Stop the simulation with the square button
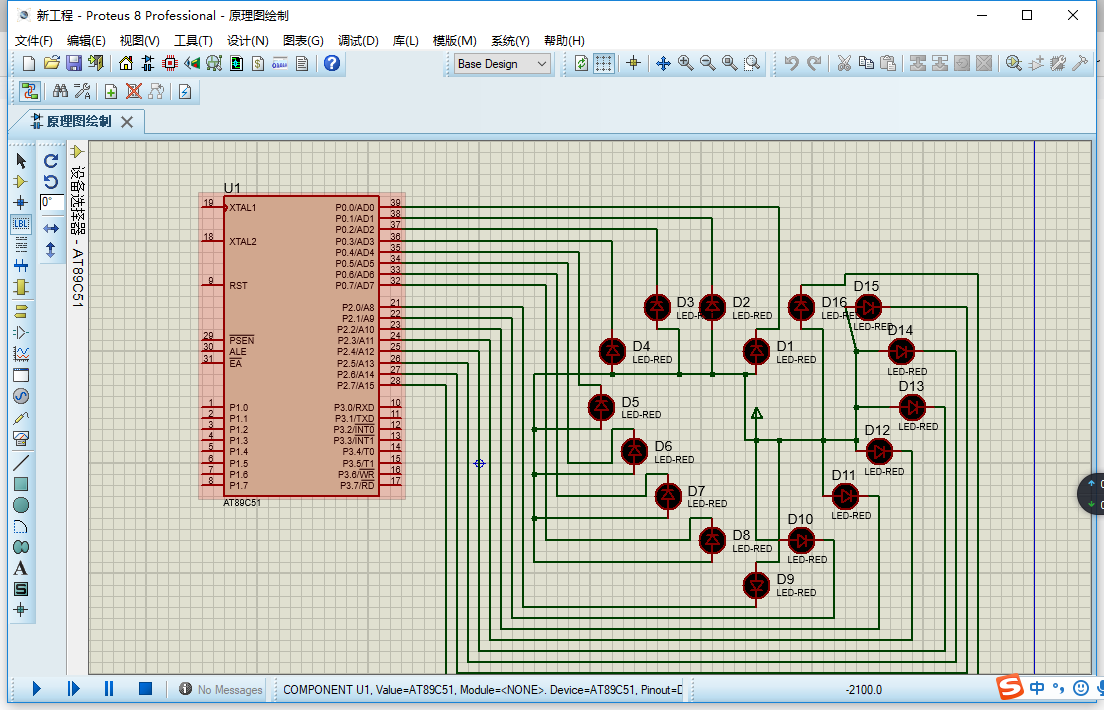This screenshot has width=1104, height=710. [x=145, y=689]
